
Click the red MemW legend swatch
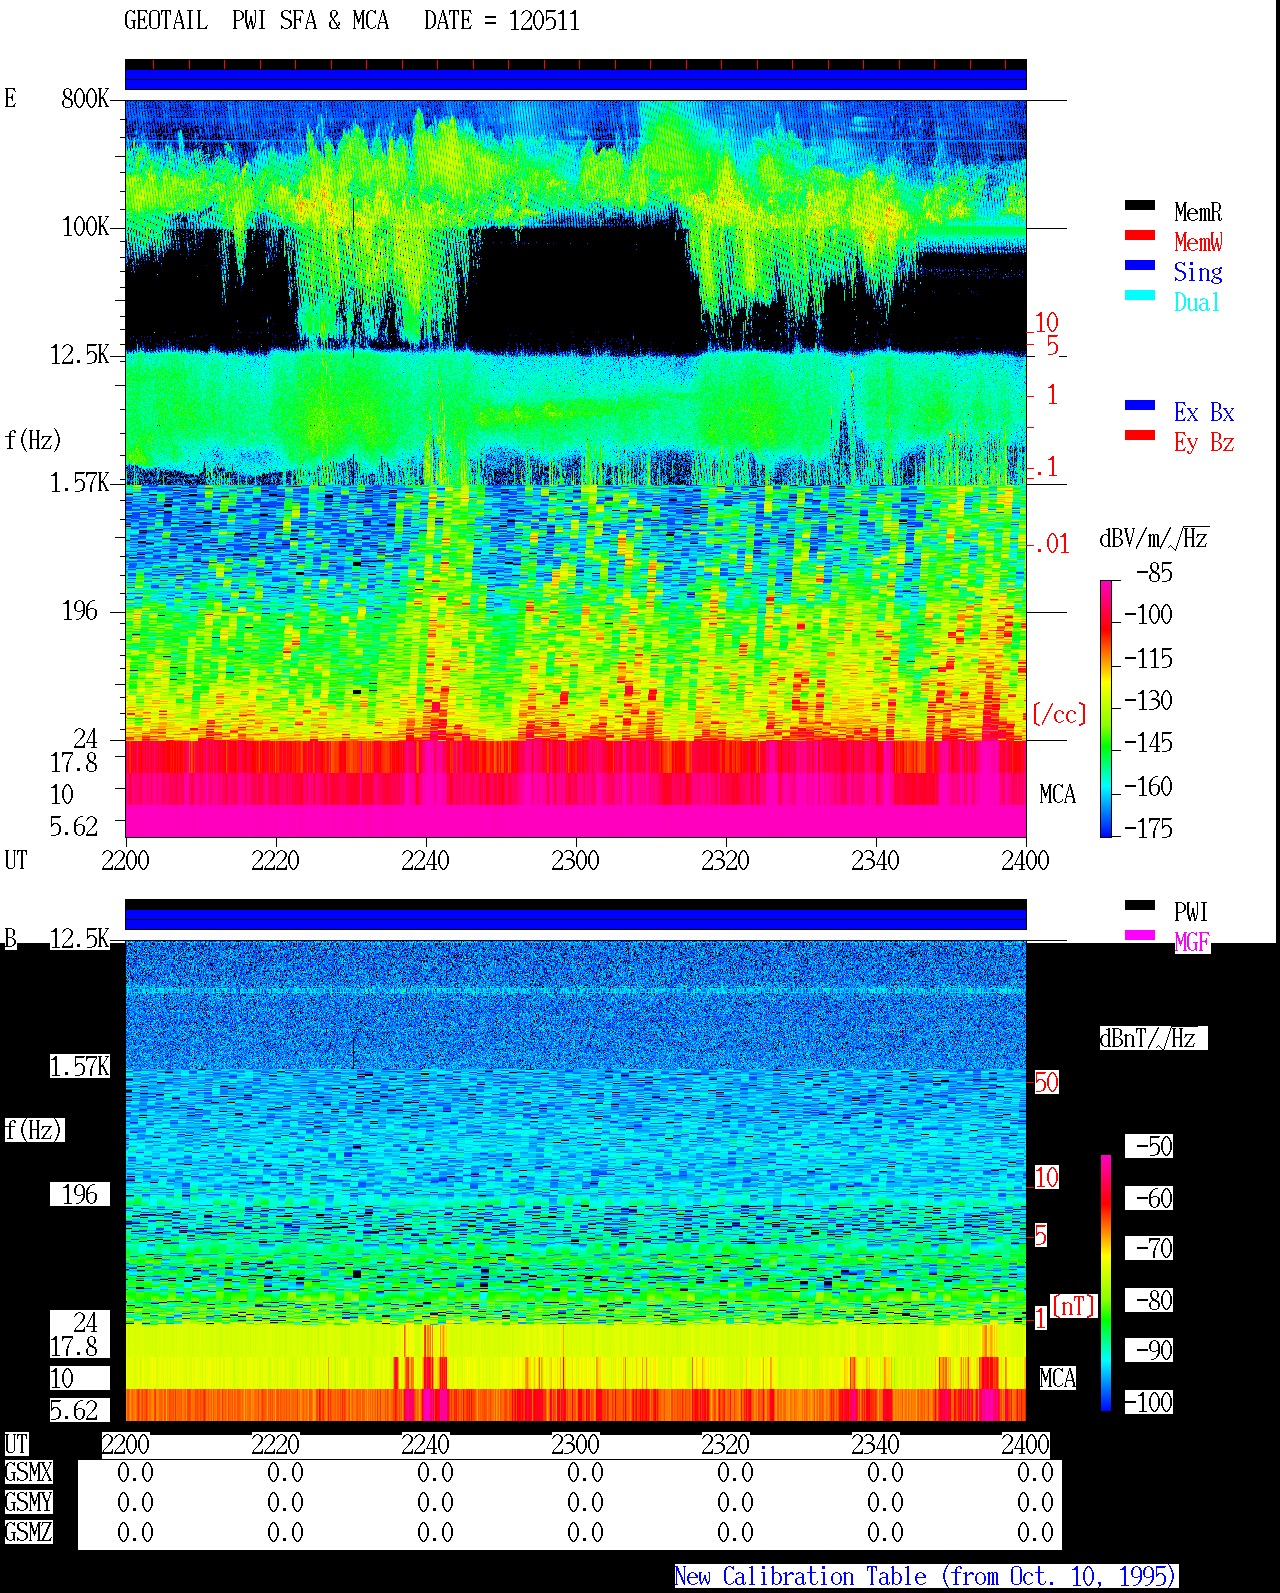pyautogui.click(x=1140, y=236)
